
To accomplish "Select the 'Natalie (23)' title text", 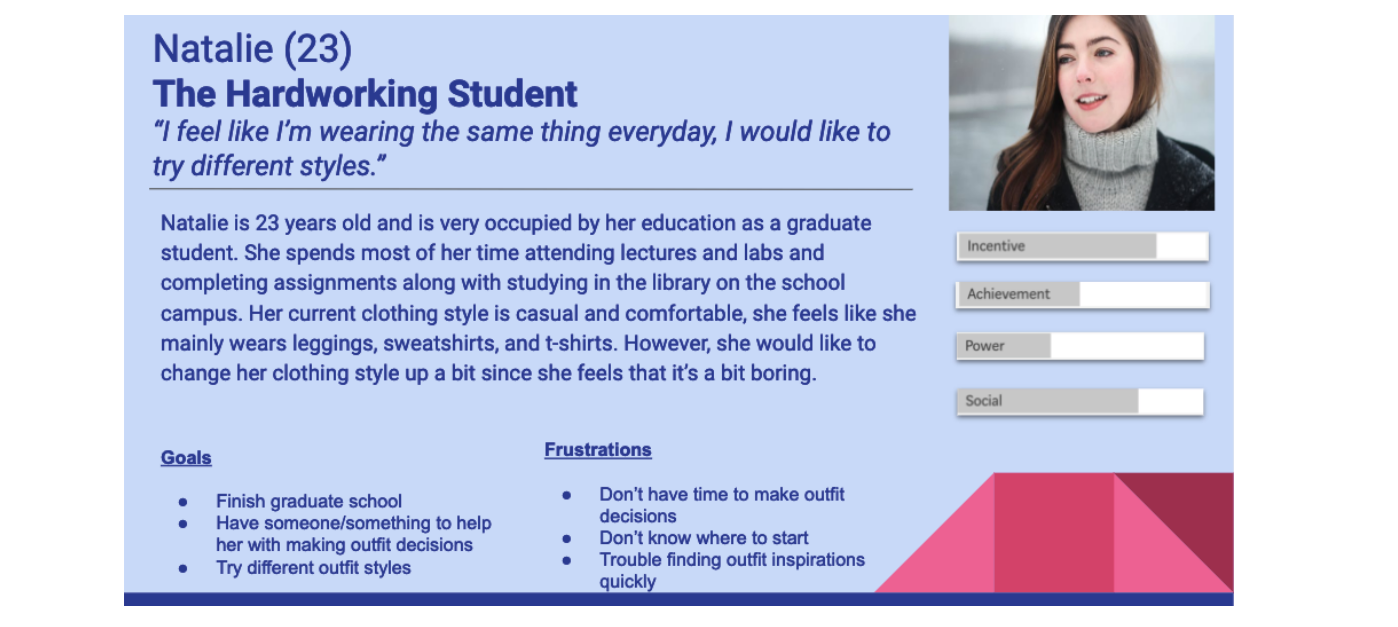I will click(252, 48).
